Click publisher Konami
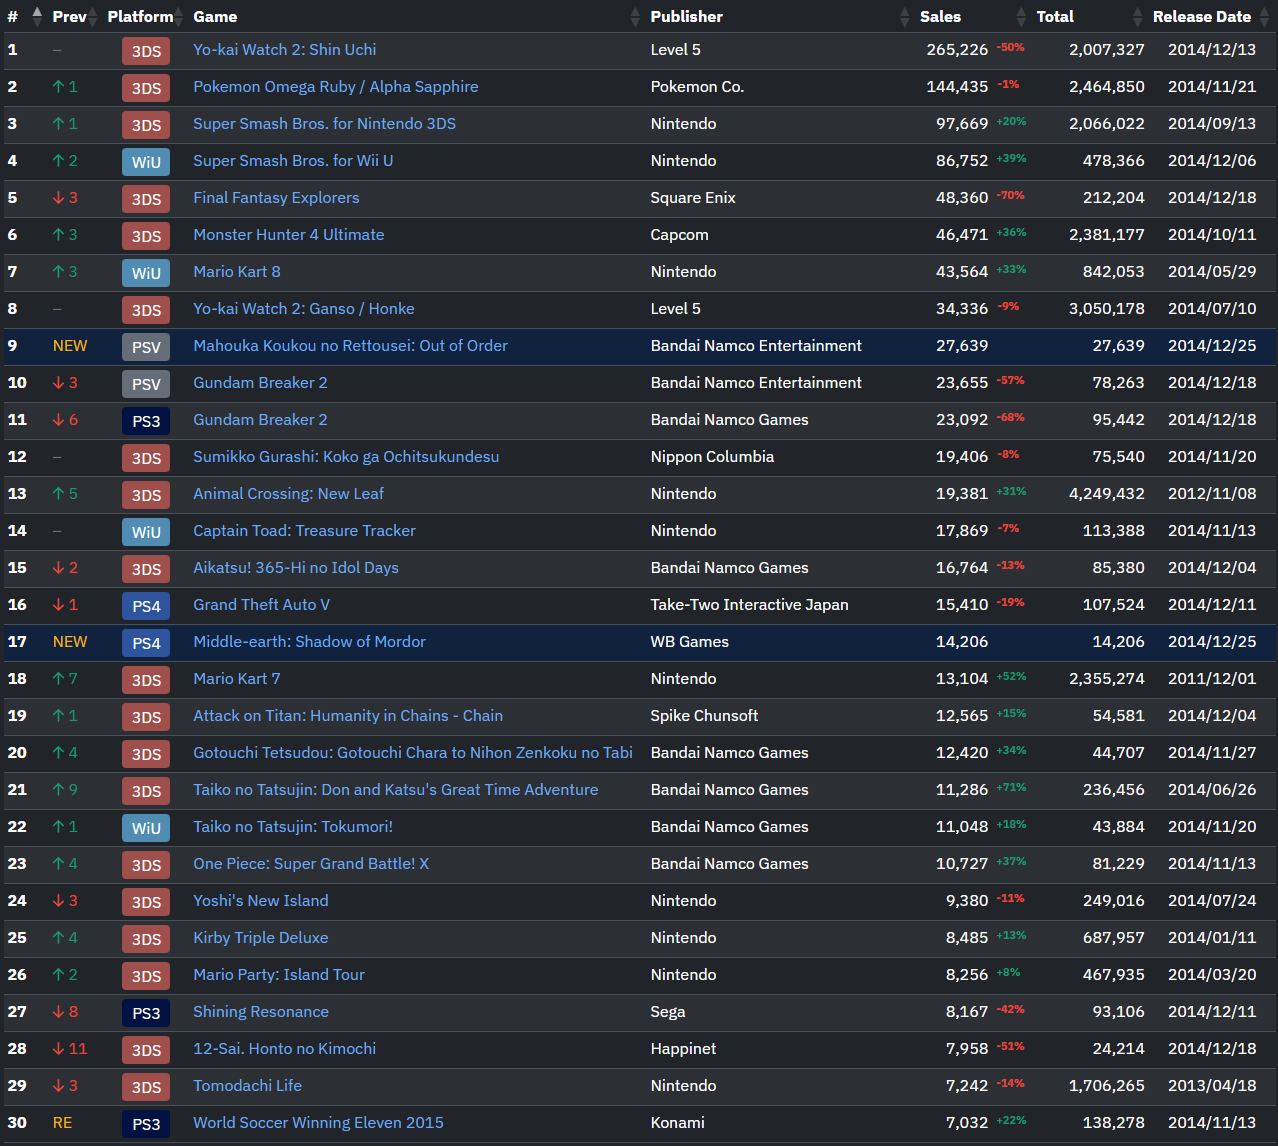The height and width of the screenshot is (1146, 1278). click(x=677, y=1122)
